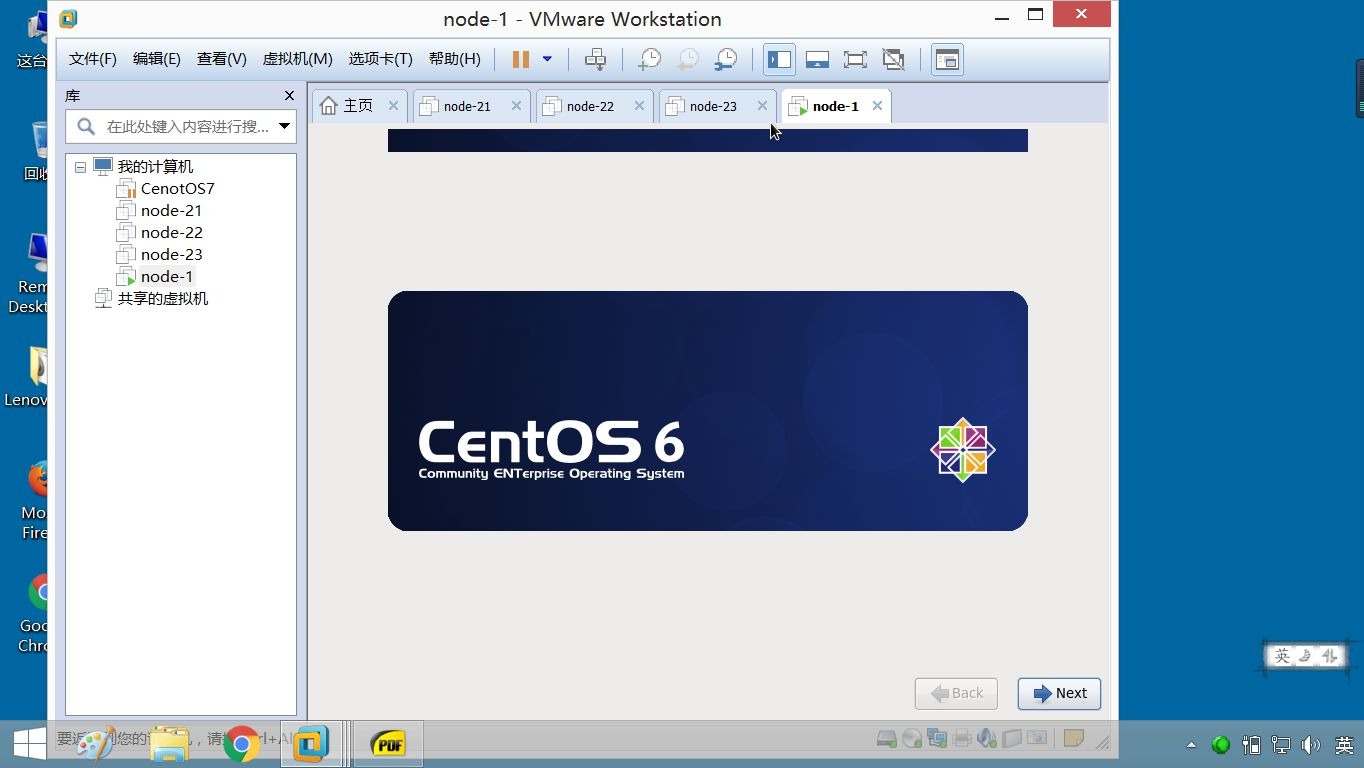
Task: Click the Next button in CentOS installer
Action: click(x=1059, y=693)
